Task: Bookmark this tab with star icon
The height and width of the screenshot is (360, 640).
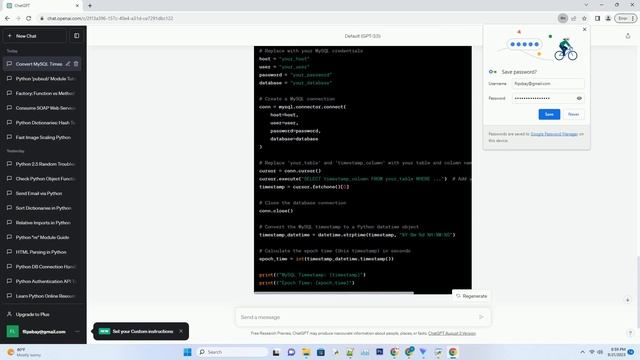Action: pos(584,18)
